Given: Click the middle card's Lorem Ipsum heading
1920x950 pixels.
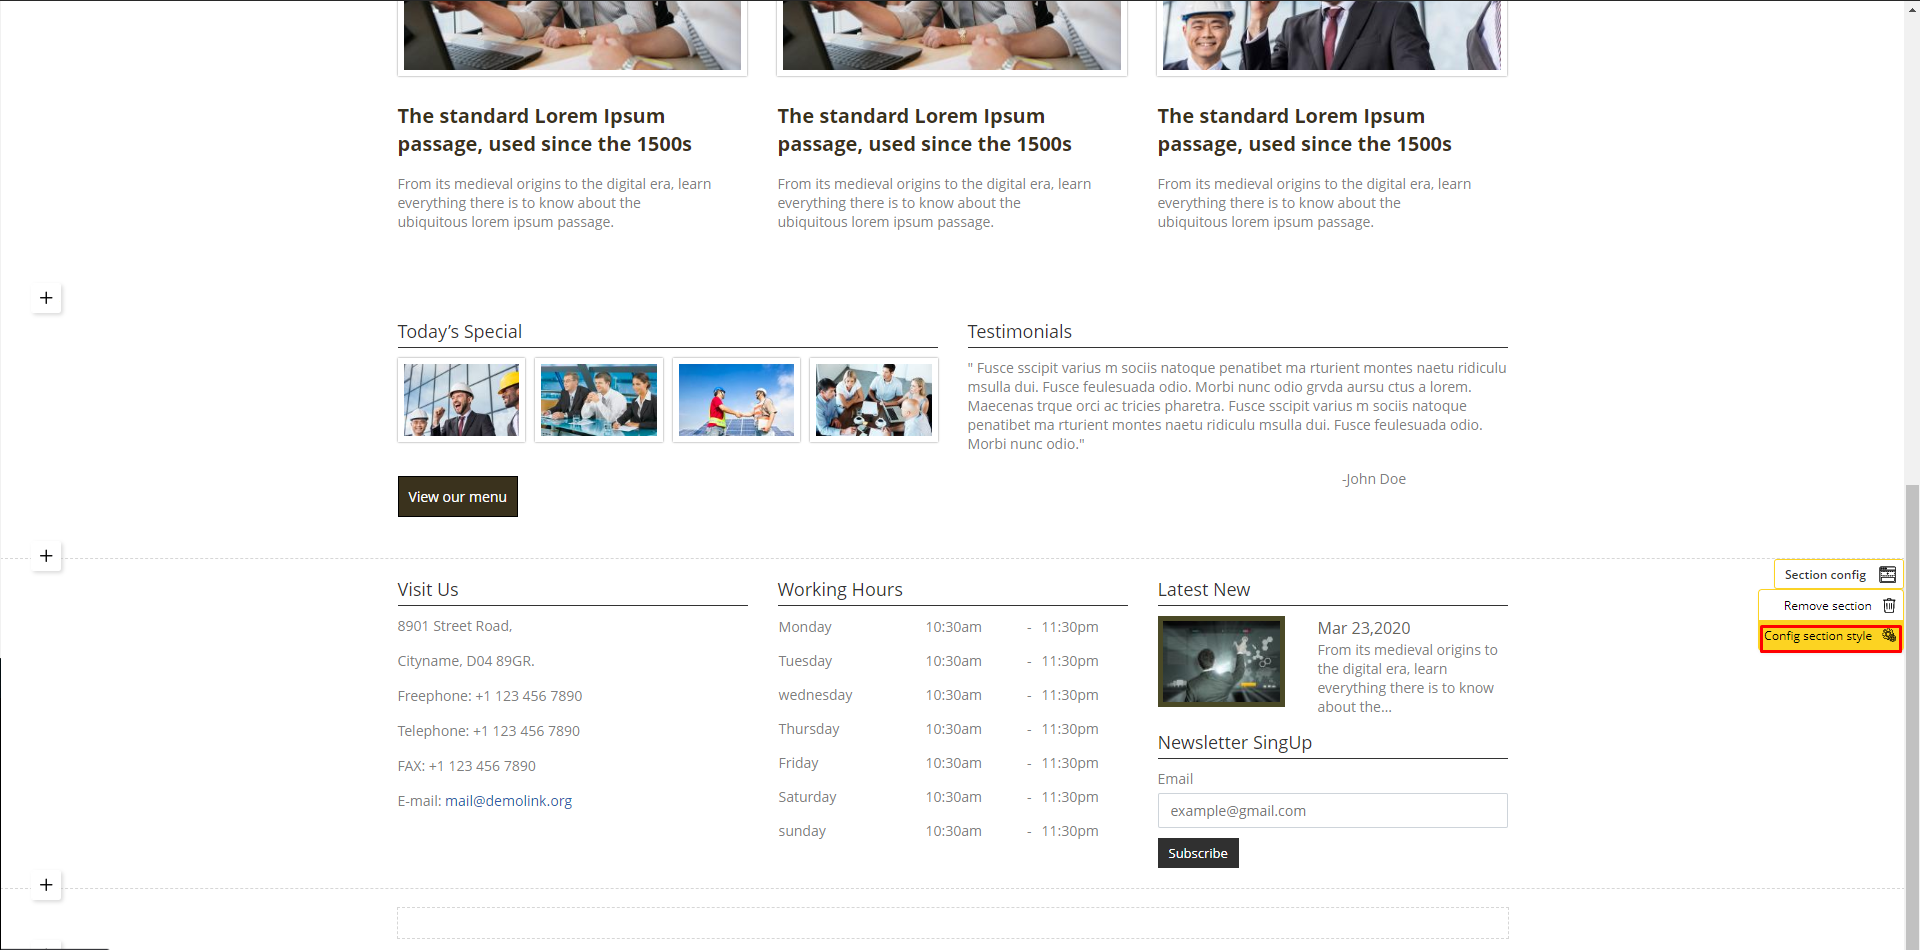Looking at the screenshot, I should 924,130.
